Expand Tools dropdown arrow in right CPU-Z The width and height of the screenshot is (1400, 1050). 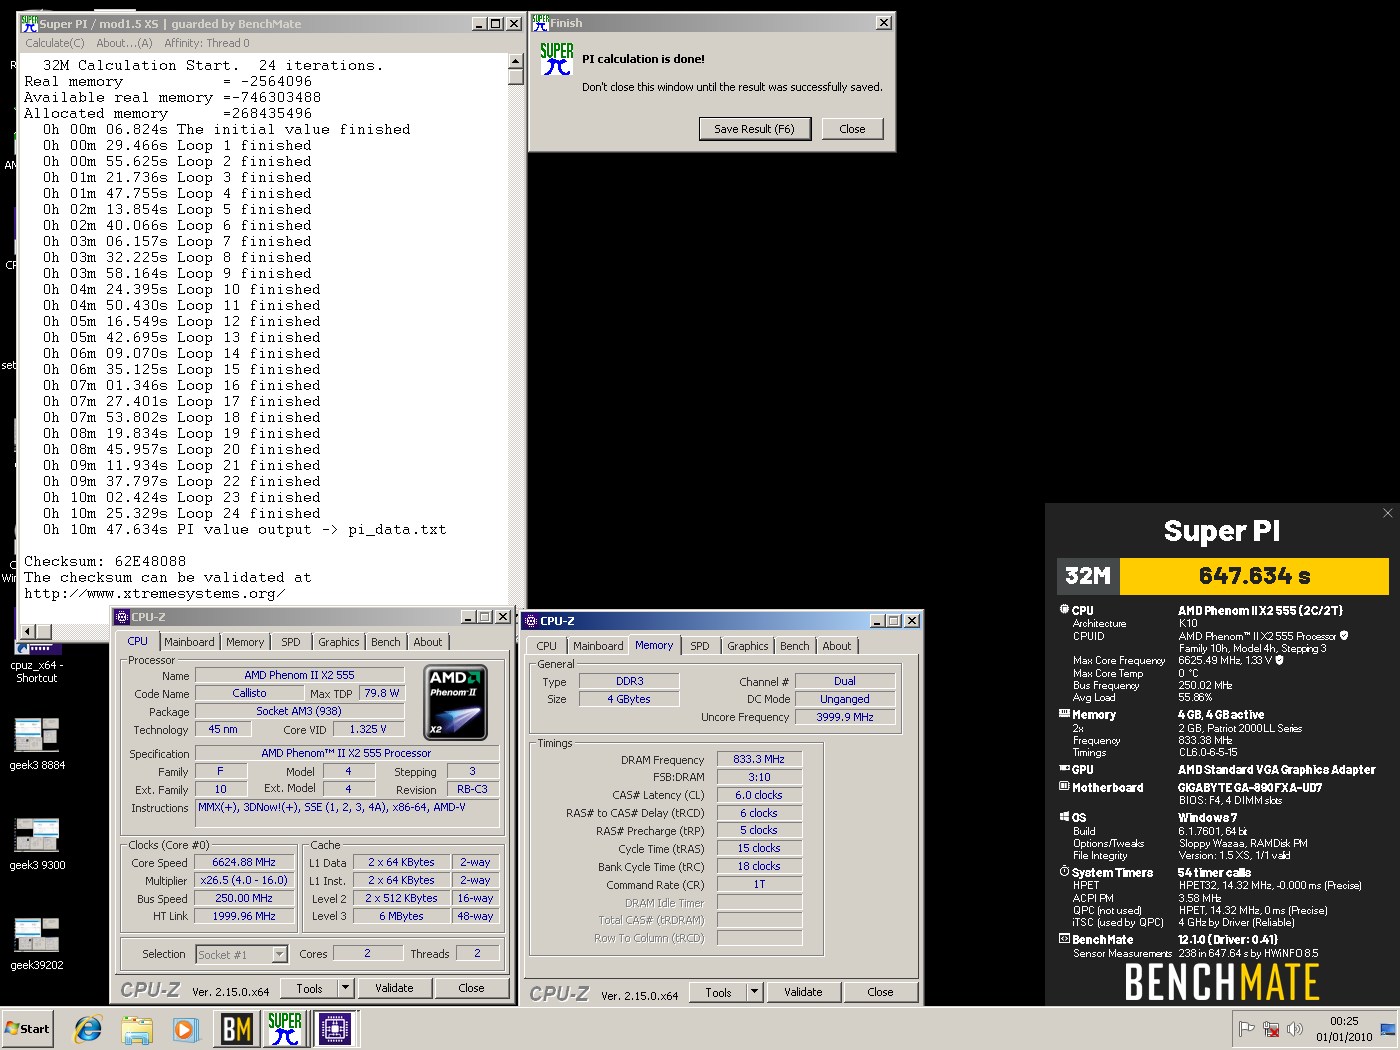(755, 992)
